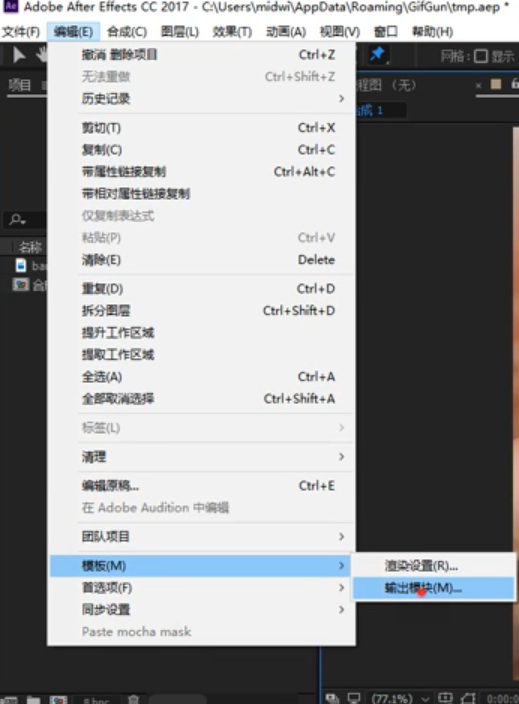Click the new composition icon in Project panel footer

pos(58,700)
